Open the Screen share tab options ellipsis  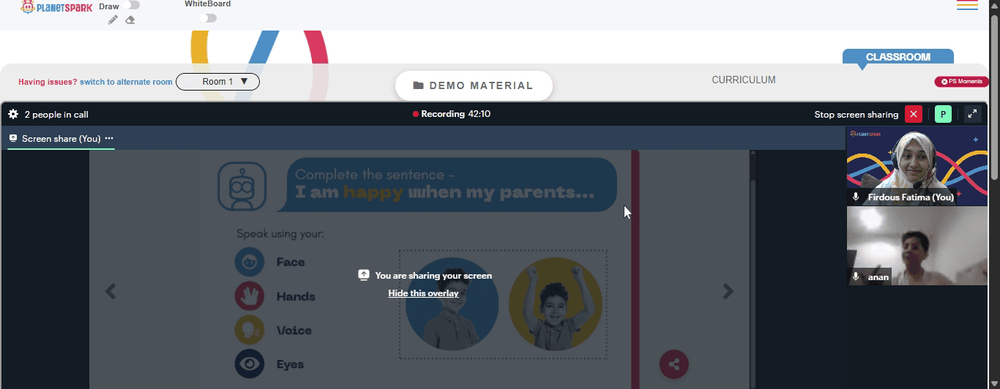pos(109,138)
